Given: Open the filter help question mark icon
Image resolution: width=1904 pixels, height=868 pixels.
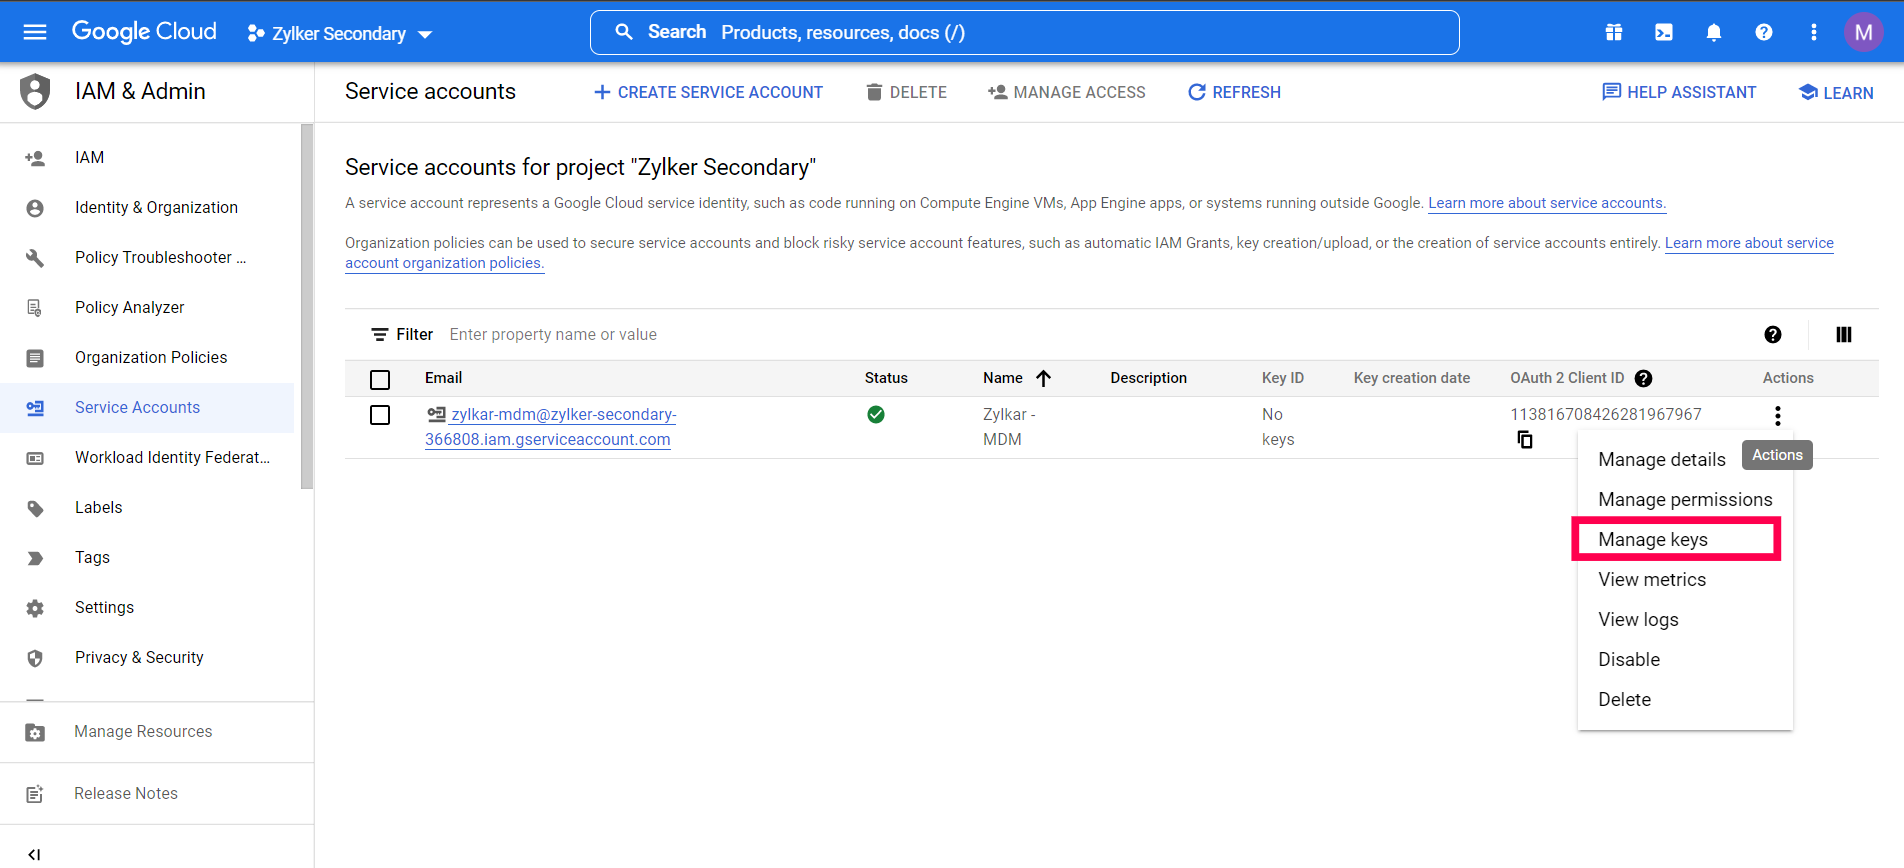Looking at the screenshot, I should [x=1773, y=335].
